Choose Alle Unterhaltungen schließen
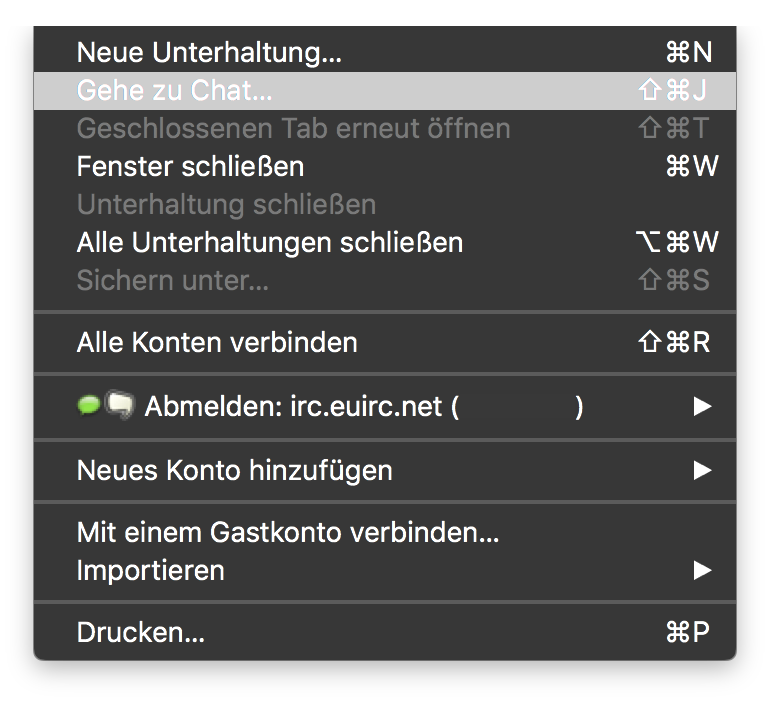Viewport: 770px width, 702px height. (x=269, y=242)
